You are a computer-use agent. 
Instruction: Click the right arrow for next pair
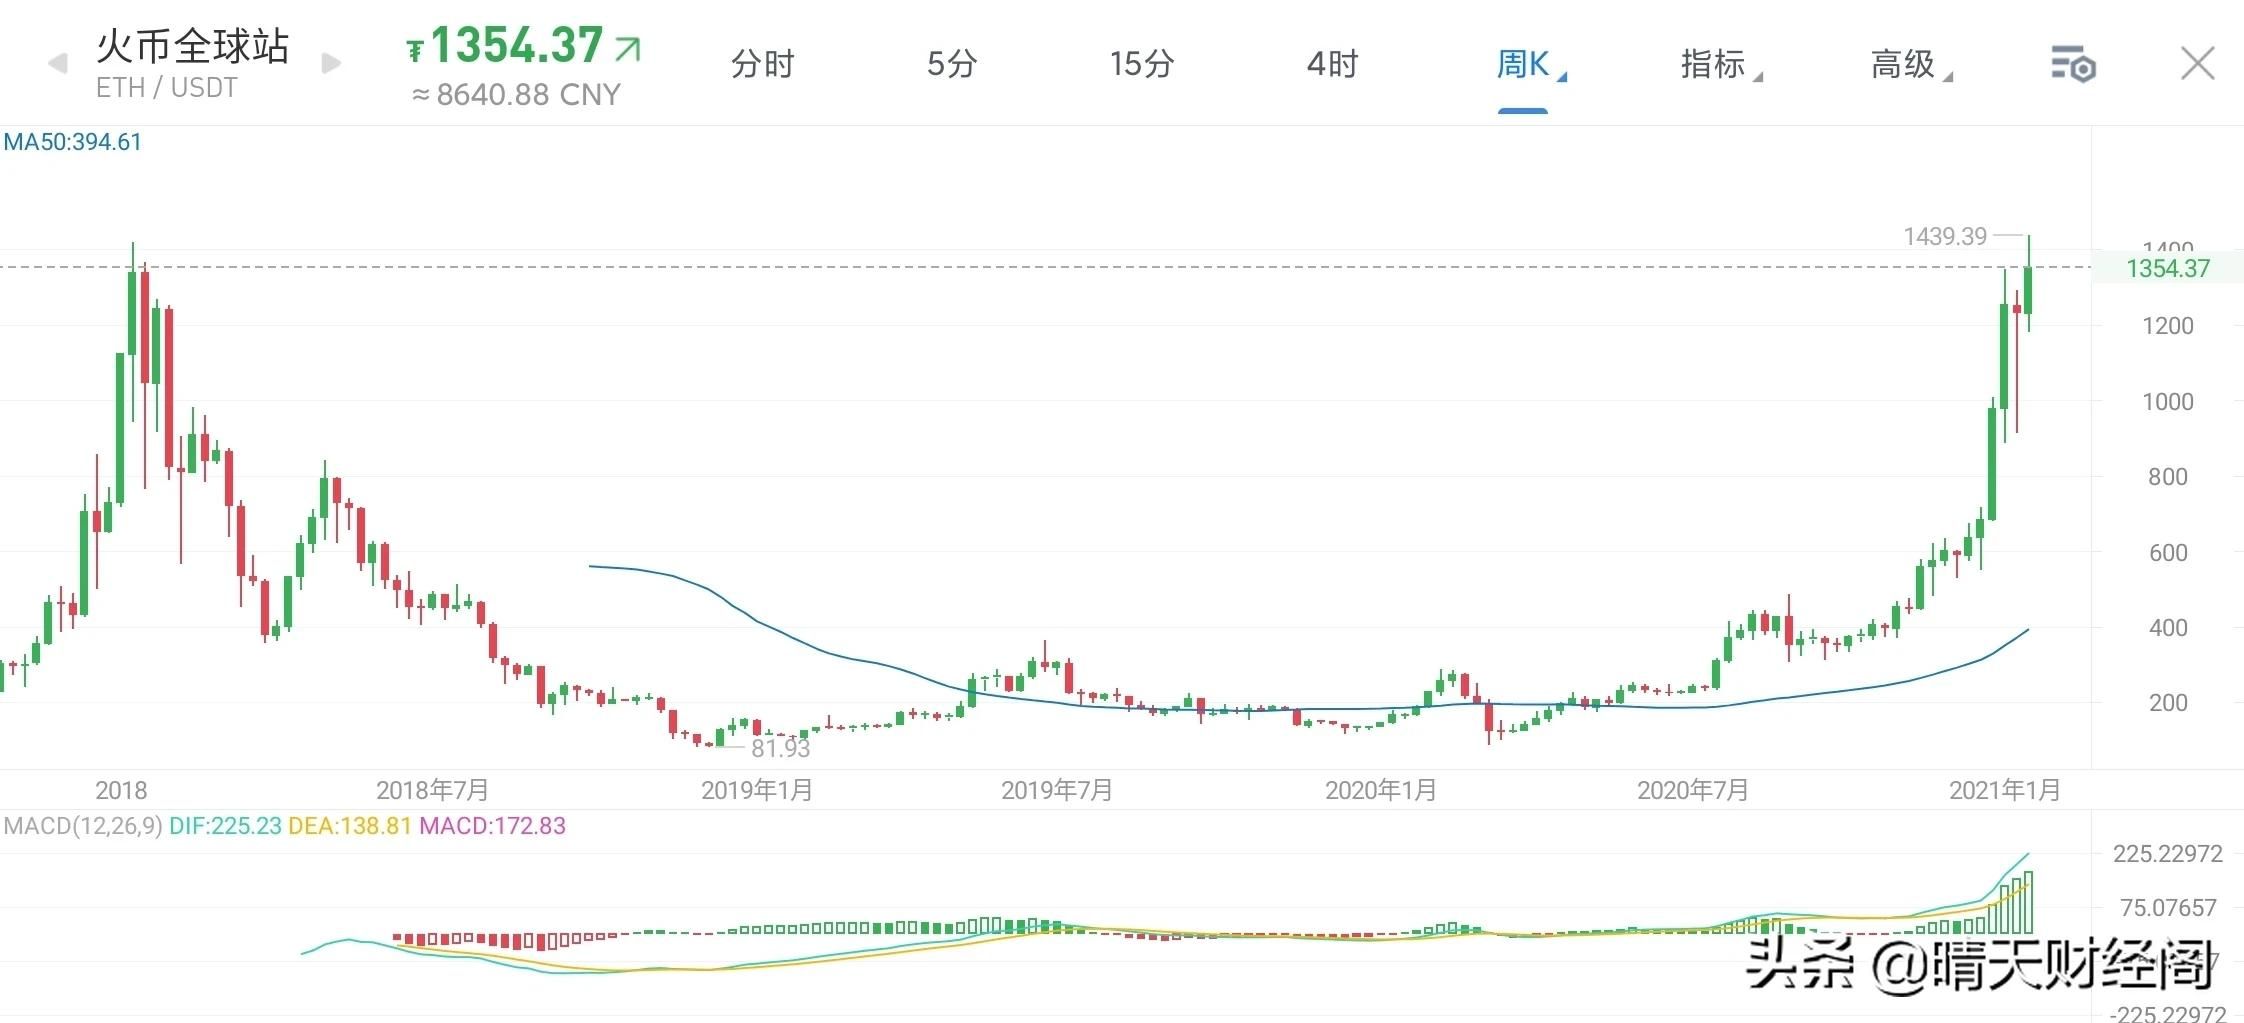[x=331, y=64]
